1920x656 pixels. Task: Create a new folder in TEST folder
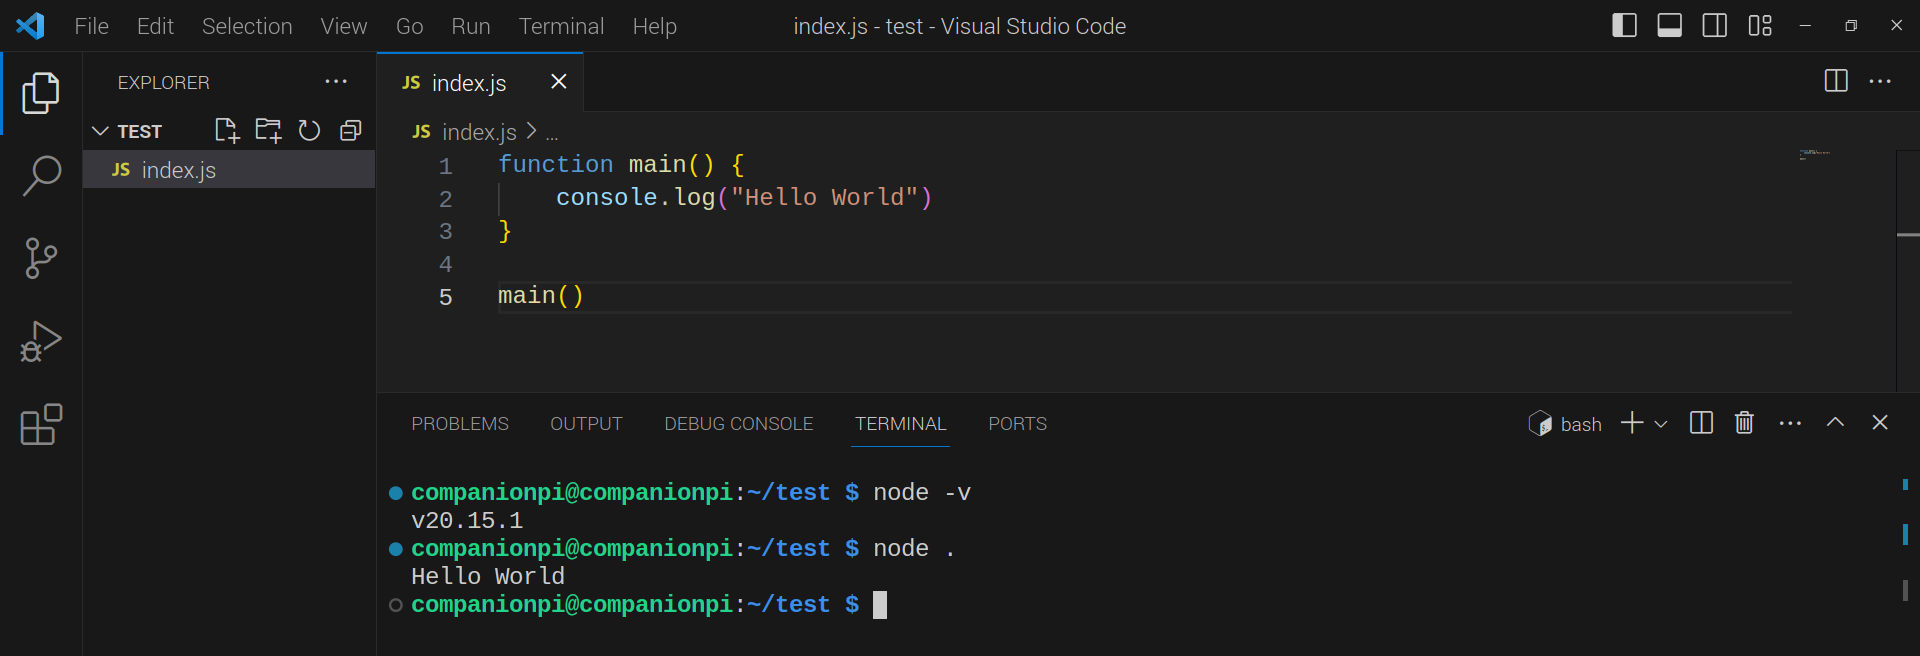(268, 130)
